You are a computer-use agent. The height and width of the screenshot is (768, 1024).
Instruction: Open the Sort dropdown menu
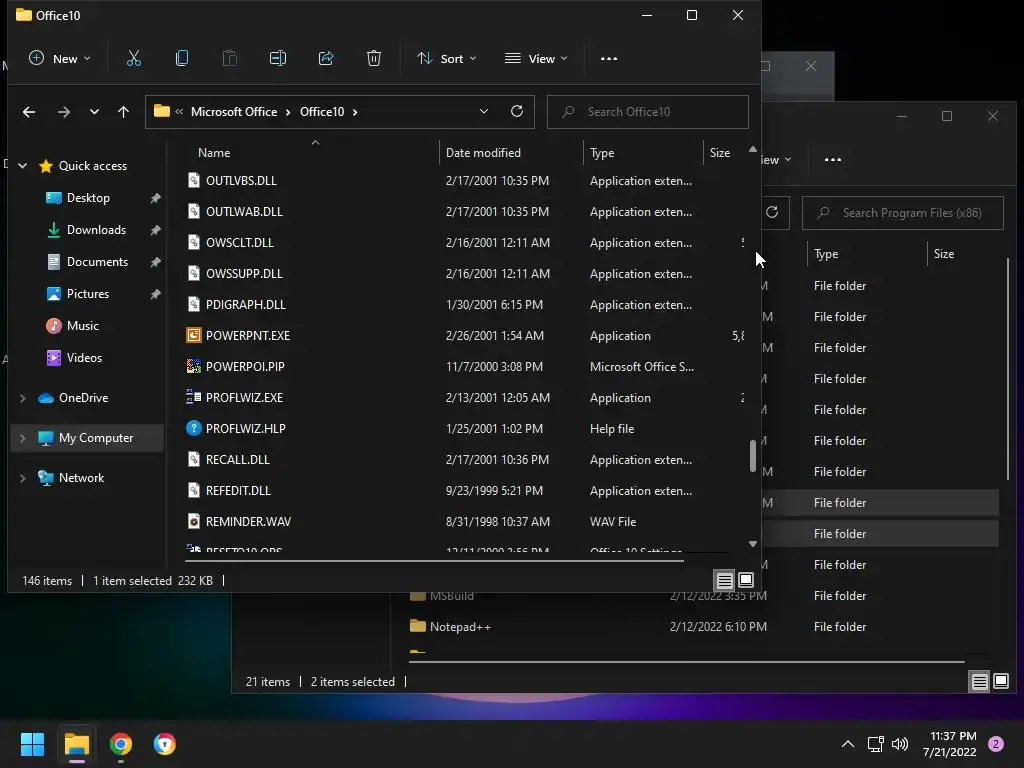click(447, 58)
